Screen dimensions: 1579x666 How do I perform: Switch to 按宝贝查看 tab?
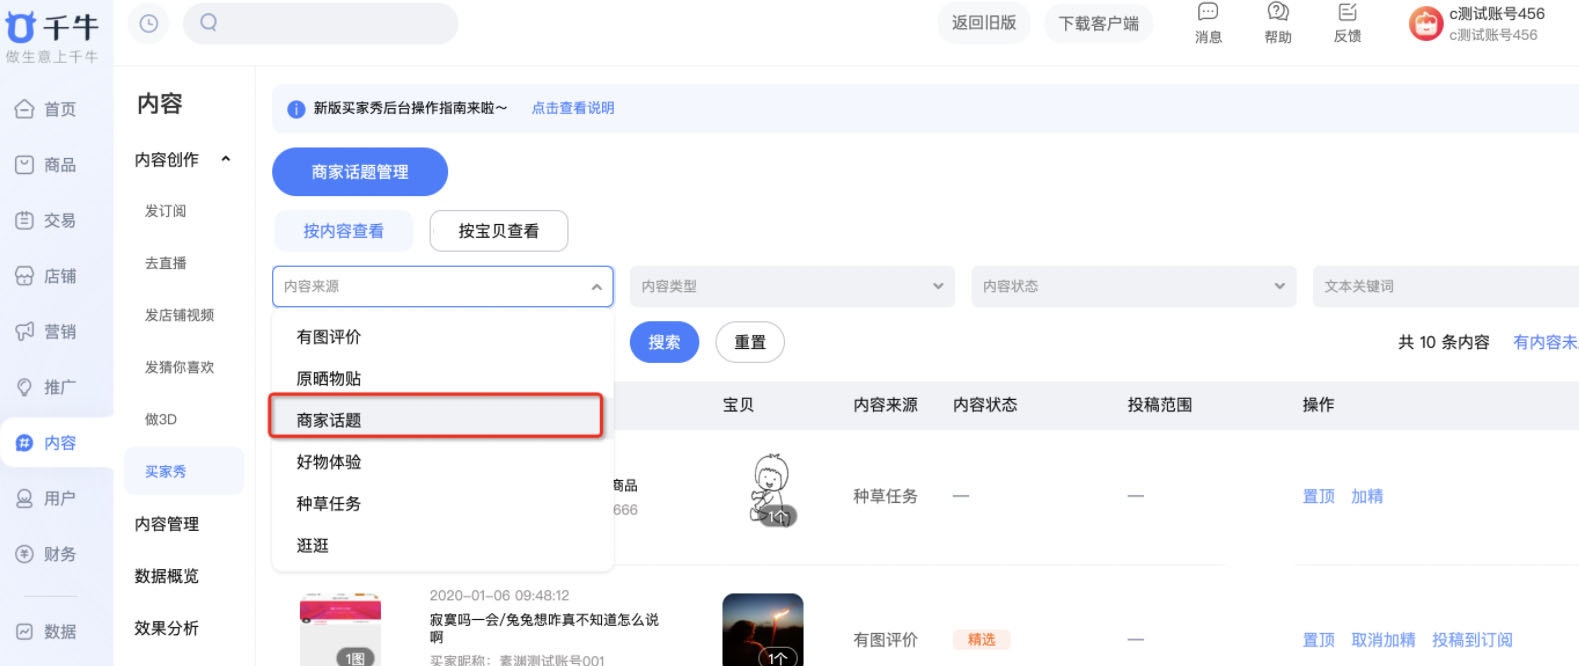pyautogui.click(x=498, y=231)
